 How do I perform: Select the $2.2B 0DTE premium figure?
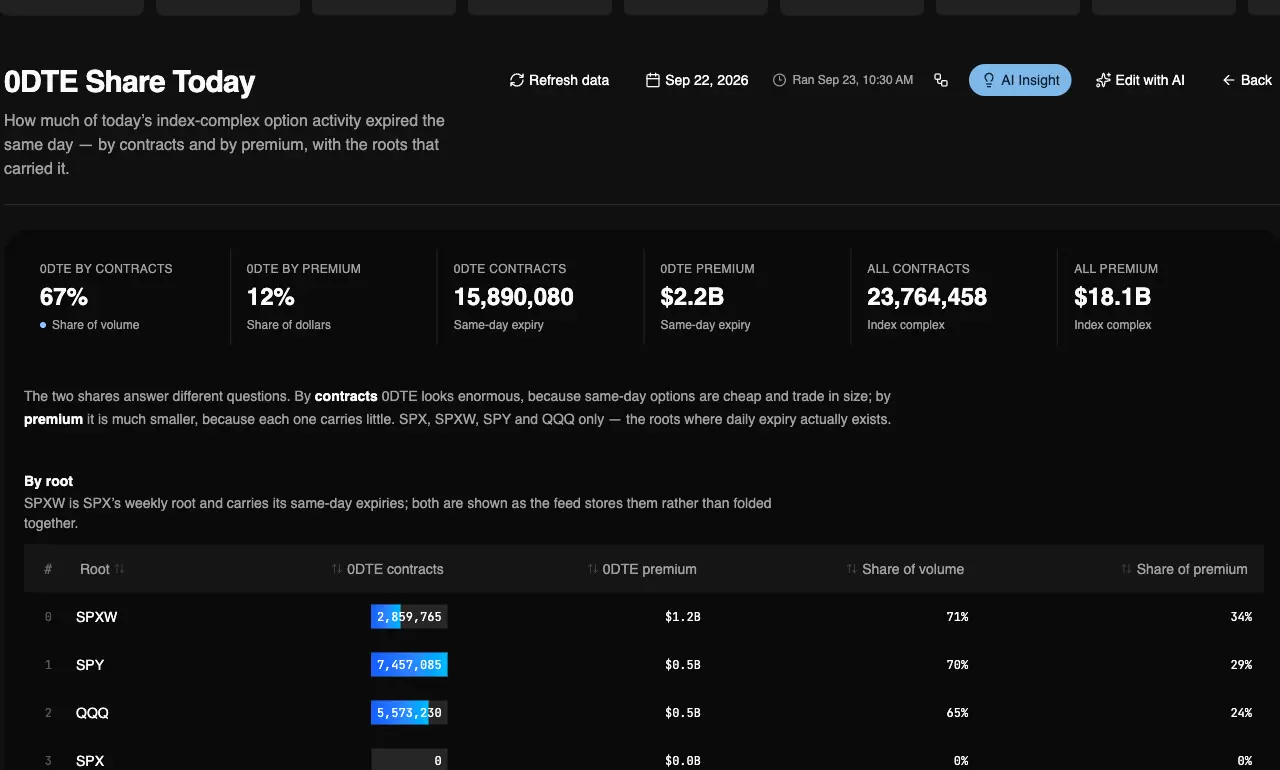point(692,297)
